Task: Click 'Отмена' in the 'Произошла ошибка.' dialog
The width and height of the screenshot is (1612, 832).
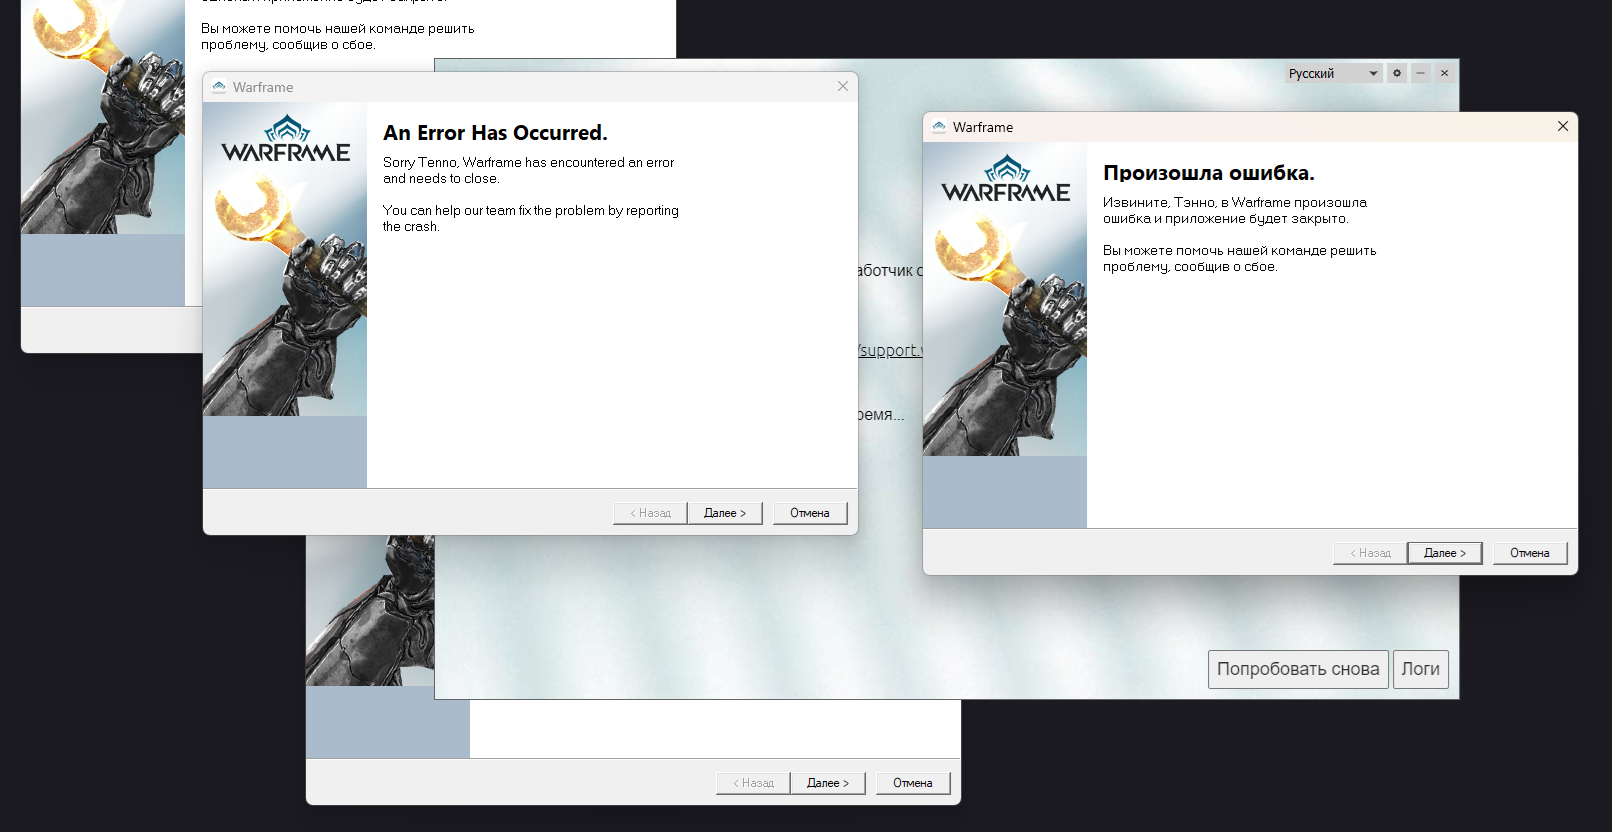Action: pyautogui.click(x=1530, y=553)
